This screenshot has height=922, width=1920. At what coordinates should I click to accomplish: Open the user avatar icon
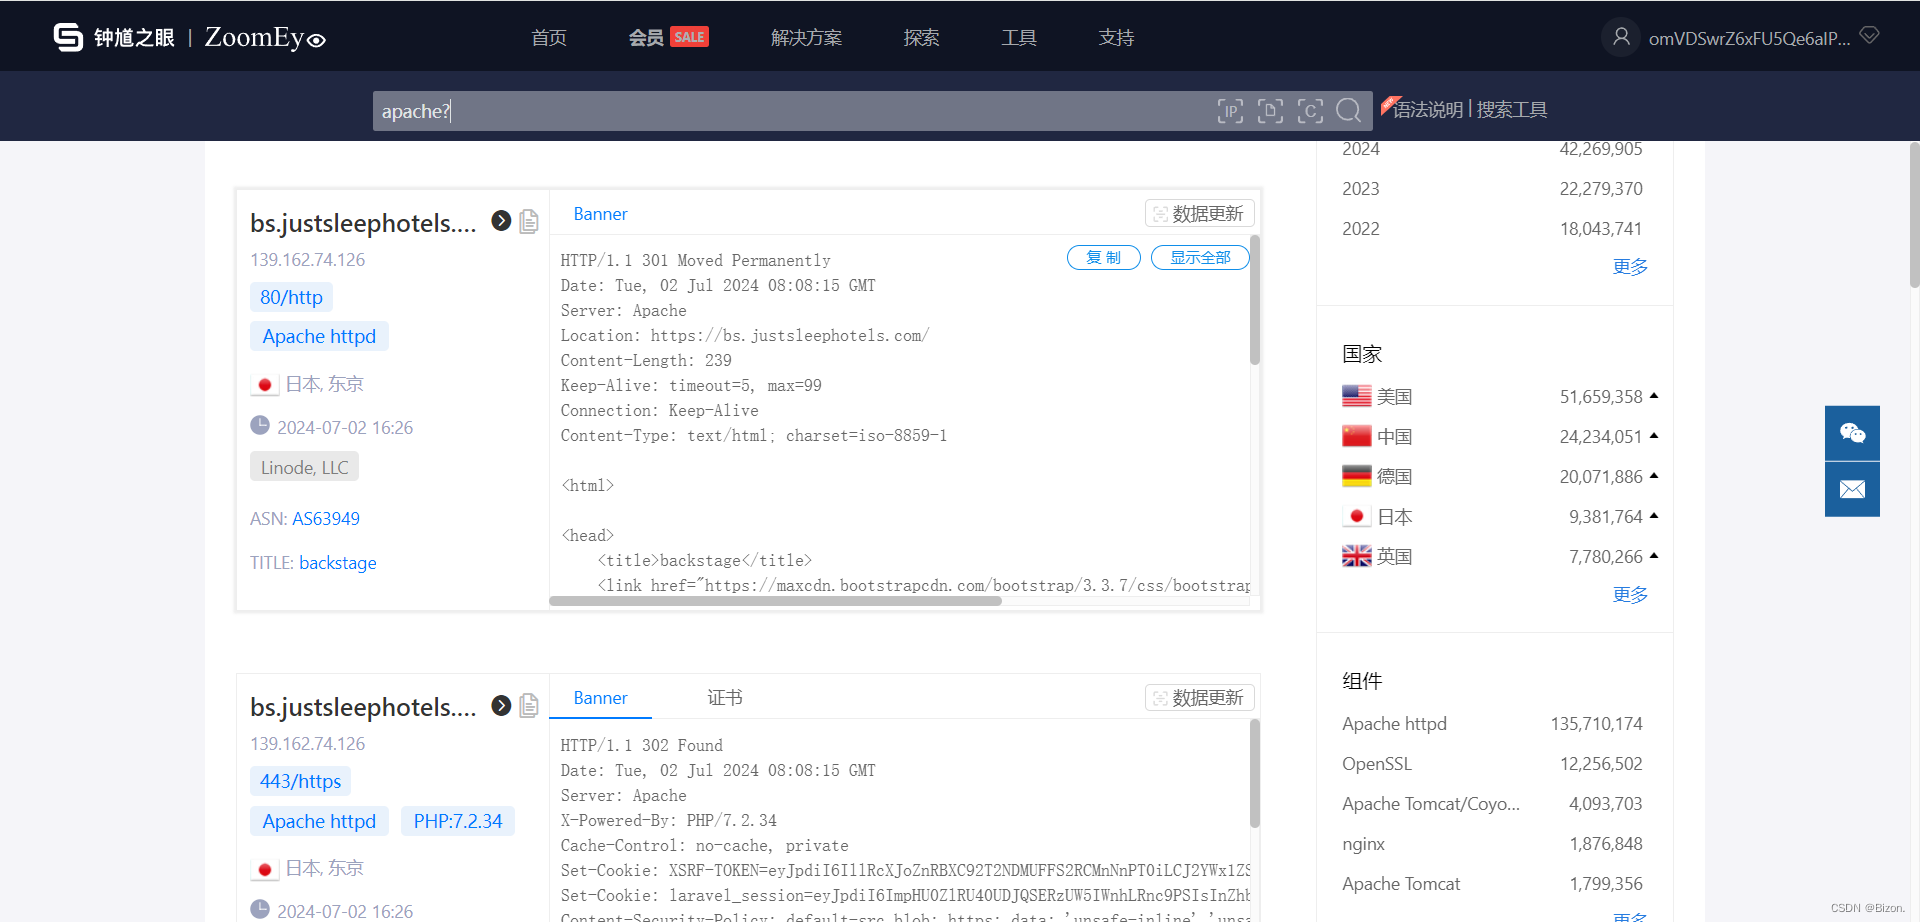(1621, 37)
